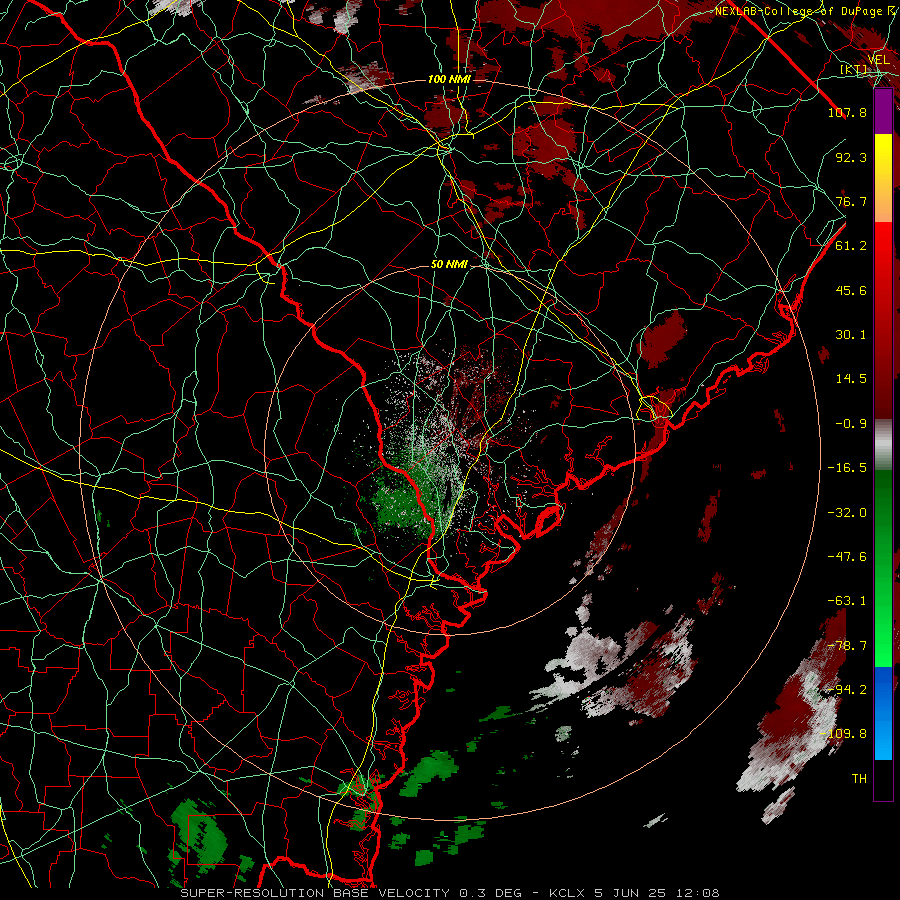Click the purple segment of the color bar
Screen dimensions: 900x900
[883, 111]
